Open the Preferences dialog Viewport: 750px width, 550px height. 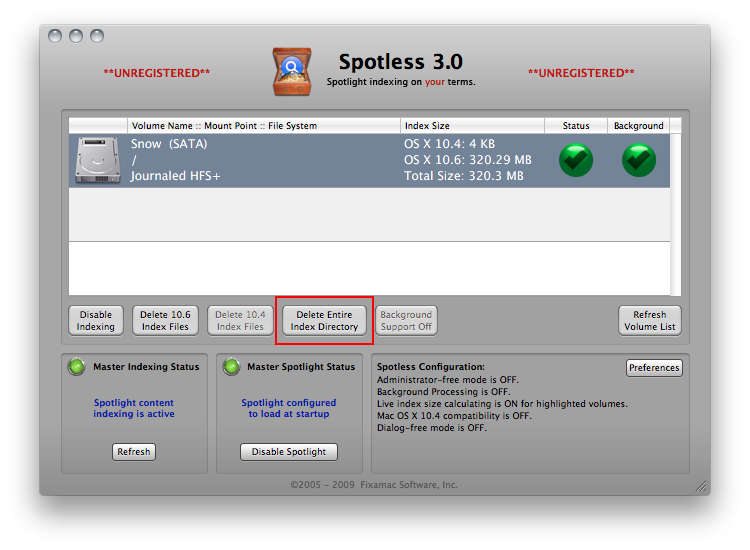coord(654,368)
